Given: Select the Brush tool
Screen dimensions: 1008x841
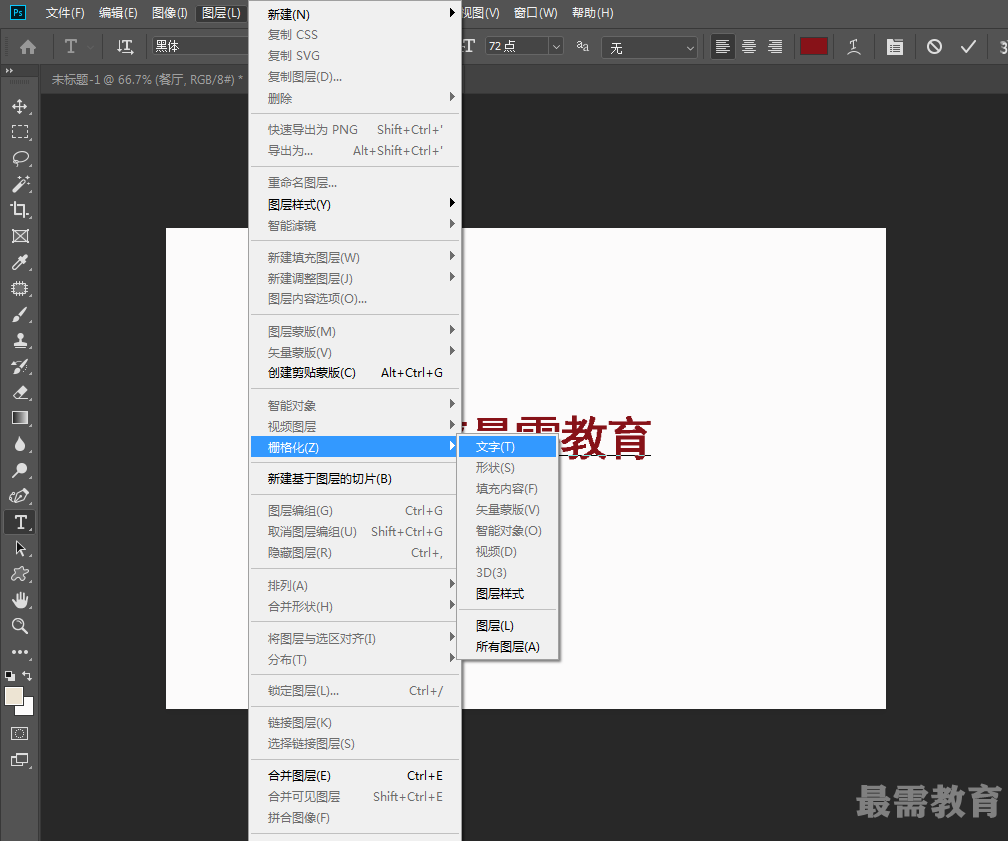Looking at the screenshot, I should coord(20,314).
